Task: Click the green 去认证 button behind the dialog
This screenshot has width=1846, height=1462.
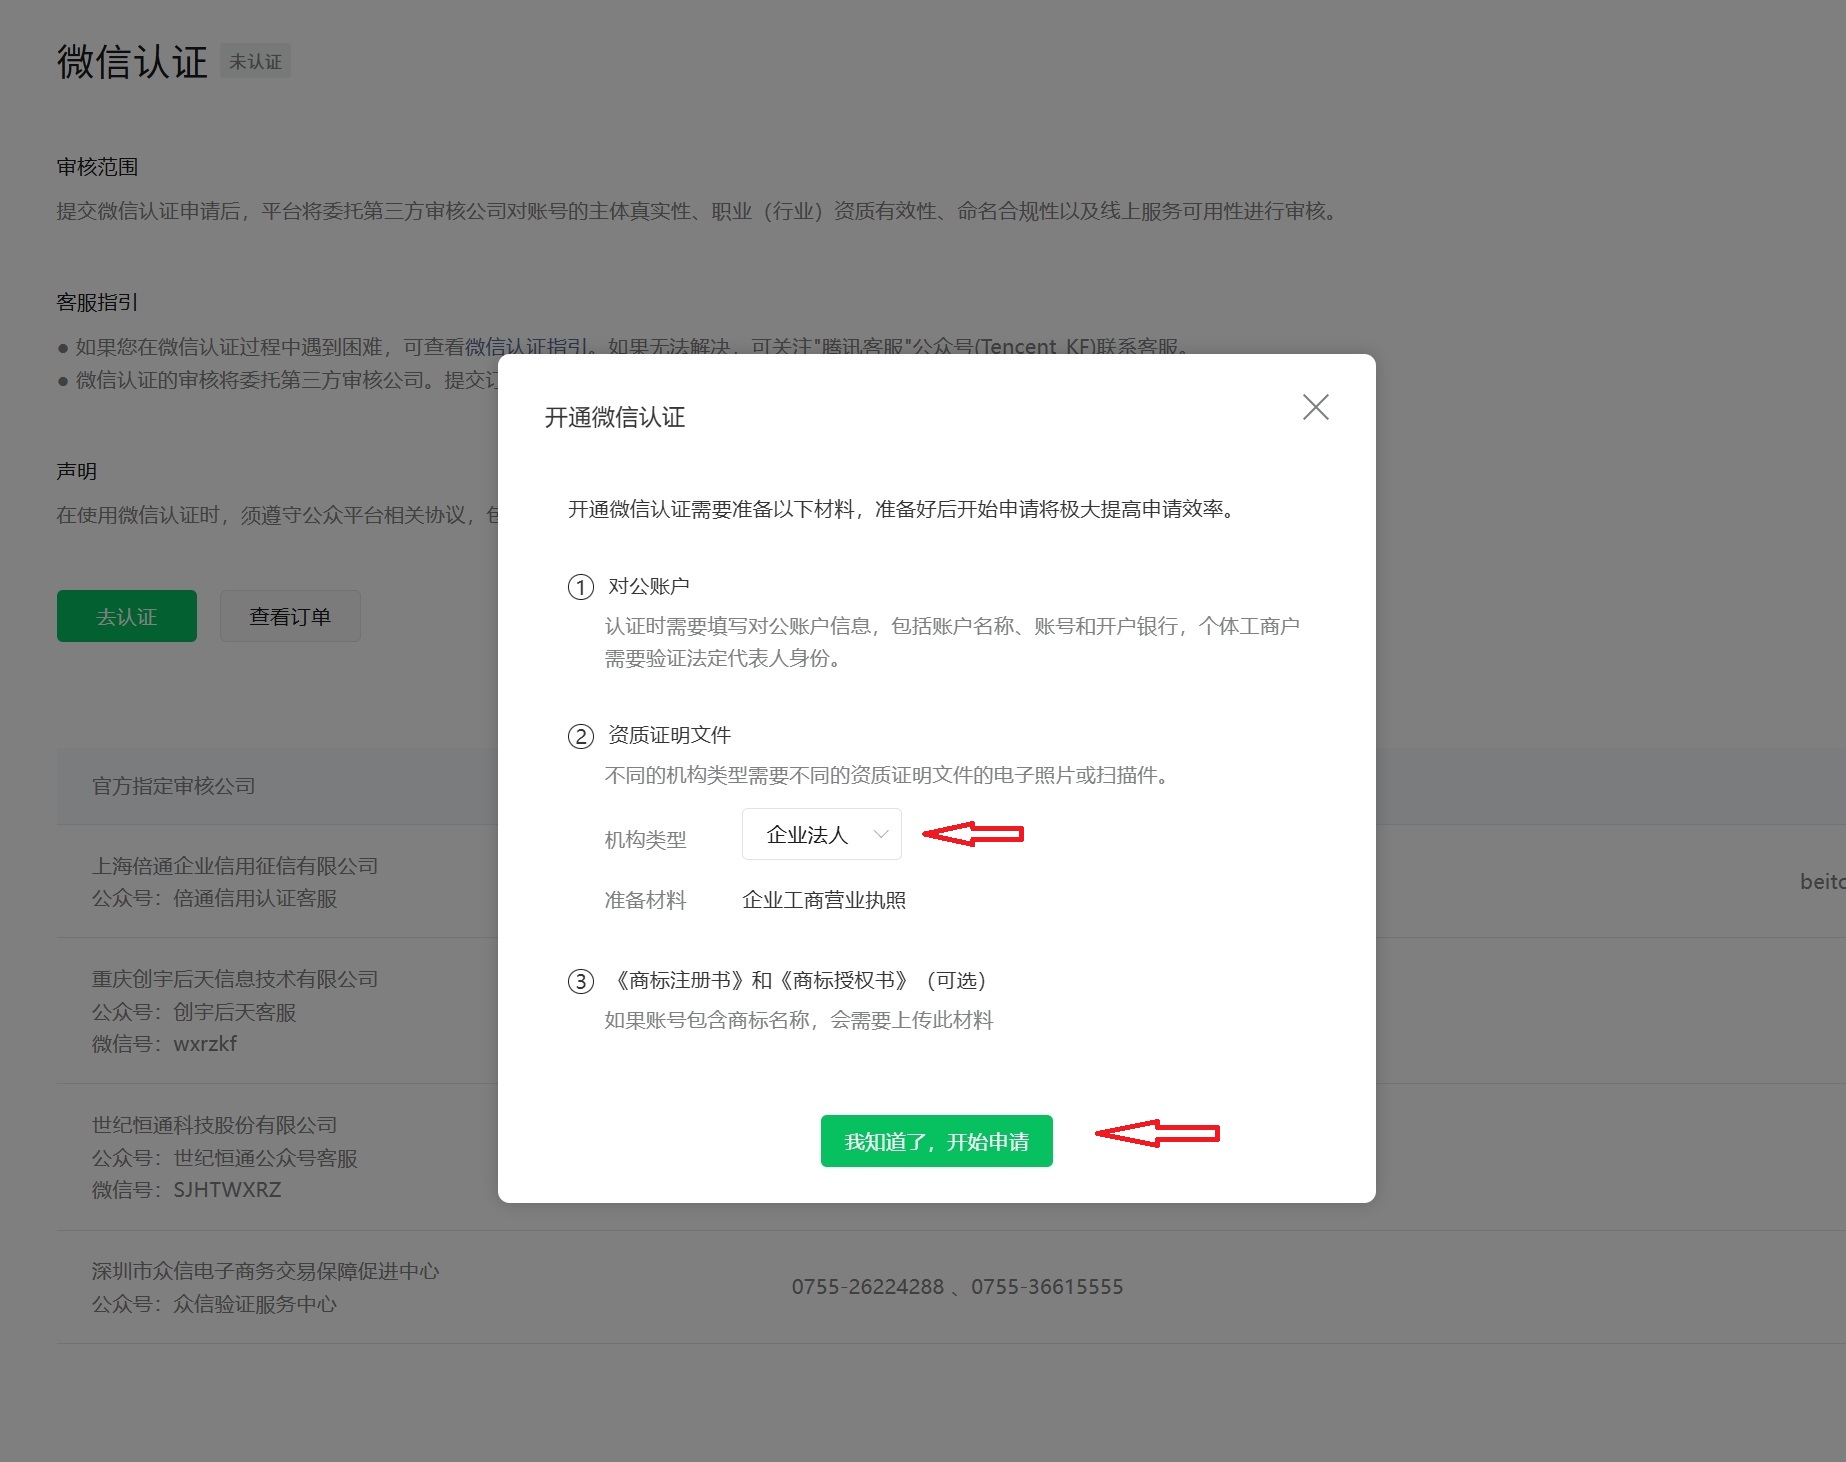Action: point(127,616)
